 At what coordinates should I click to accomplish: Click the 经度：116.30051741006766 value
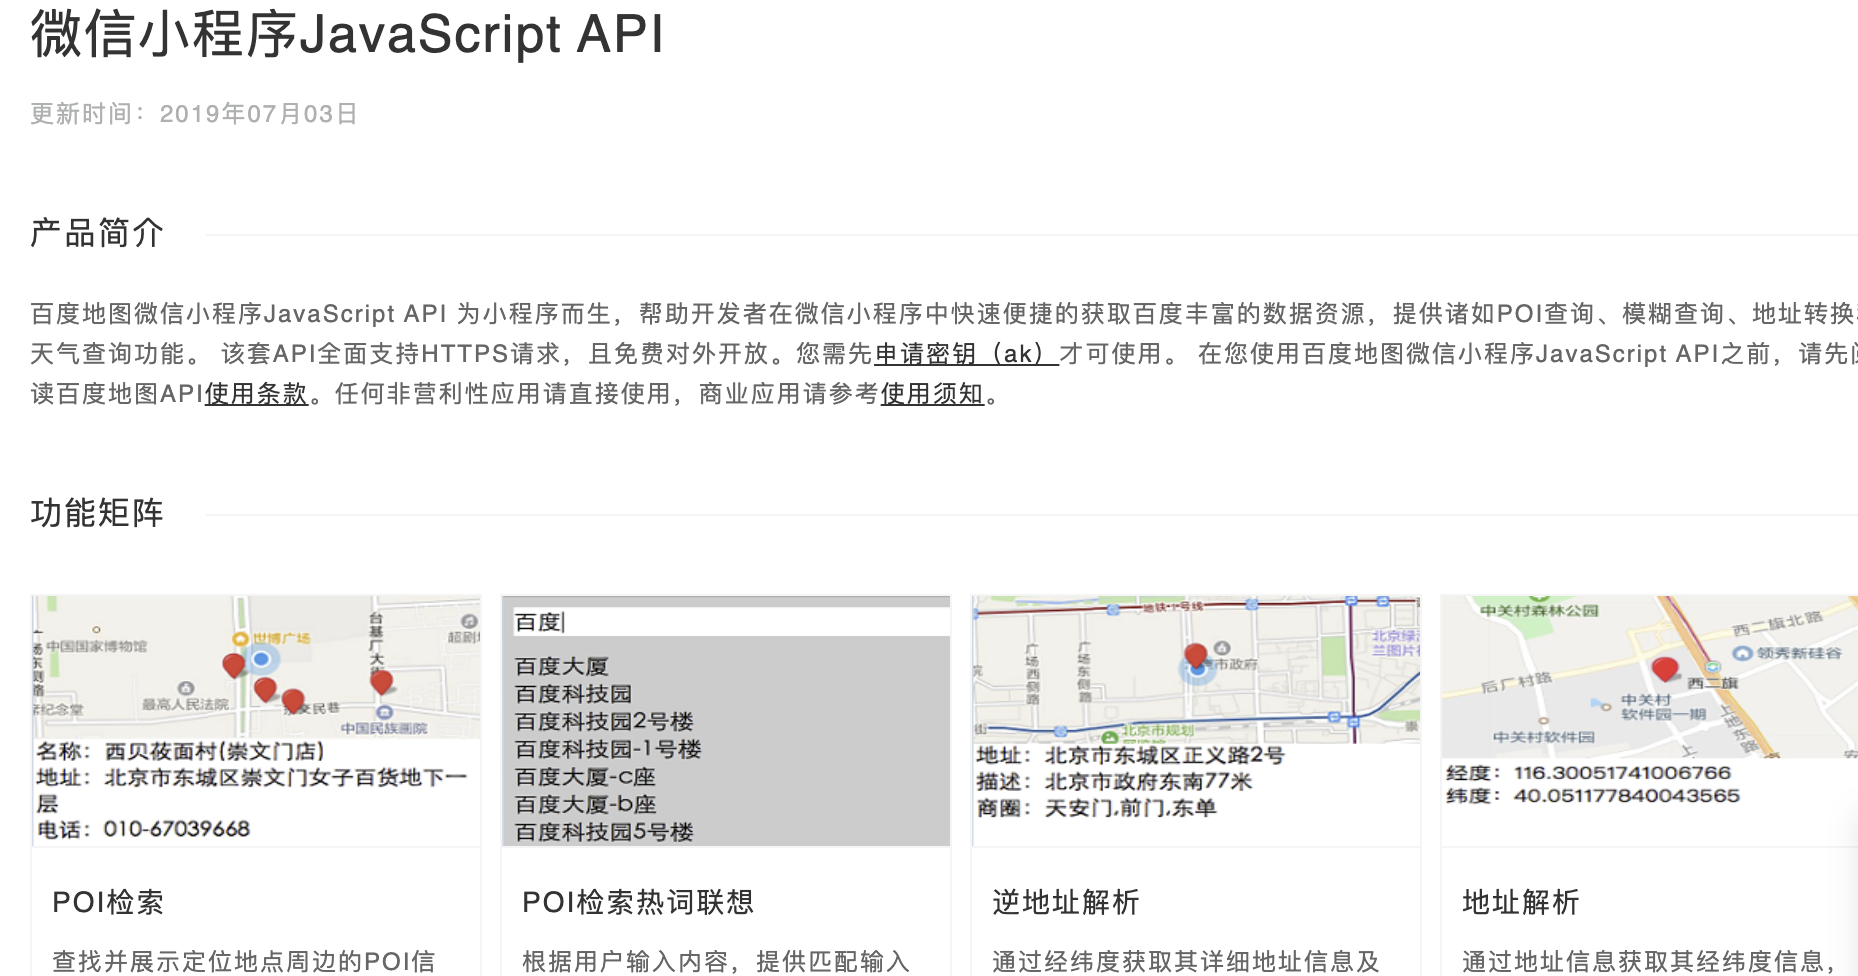(x=1588, y=773)
